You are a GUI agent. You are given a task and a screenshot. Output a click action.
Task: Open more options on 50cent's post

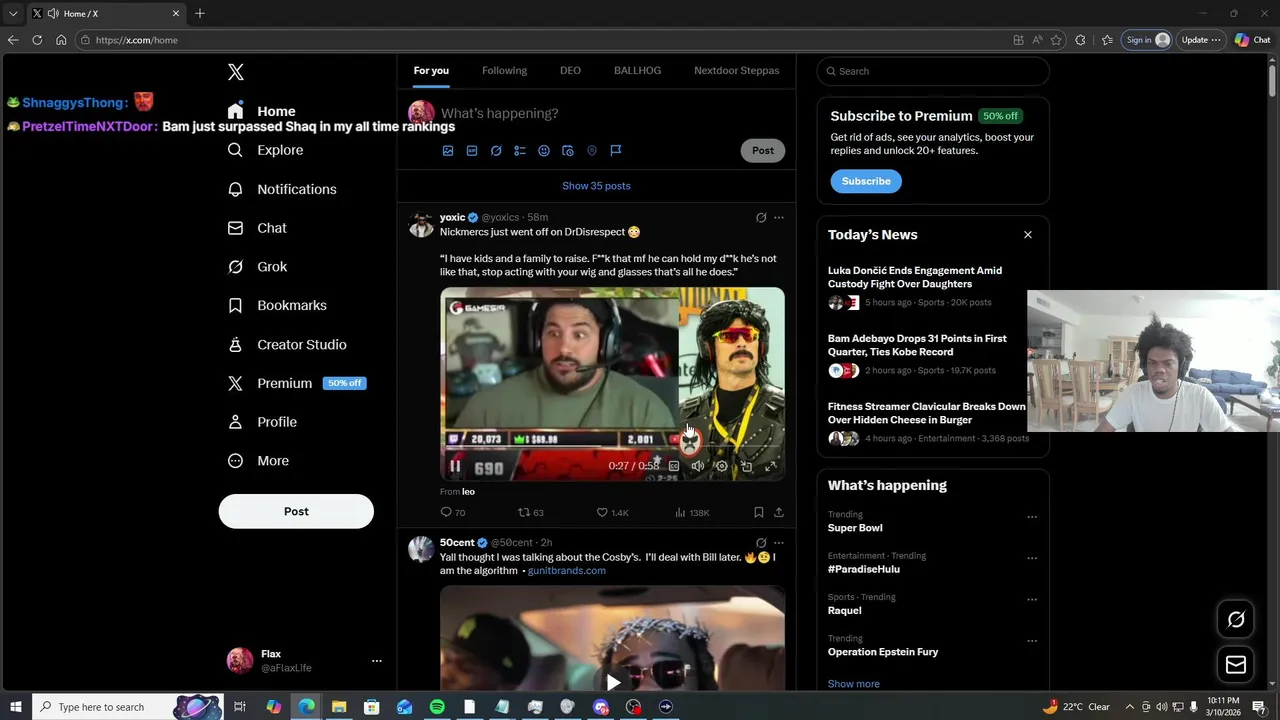(x=779, y=543)
